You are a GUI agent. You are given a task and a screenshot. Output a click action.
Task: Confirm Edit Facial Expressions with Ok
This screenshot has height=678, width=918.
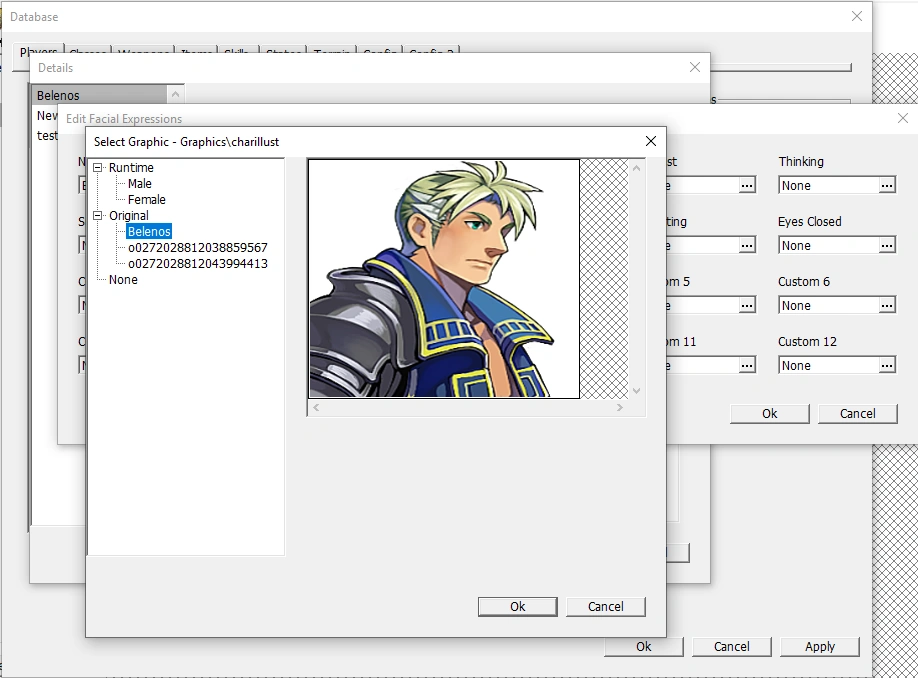click(x=769, y=413)
